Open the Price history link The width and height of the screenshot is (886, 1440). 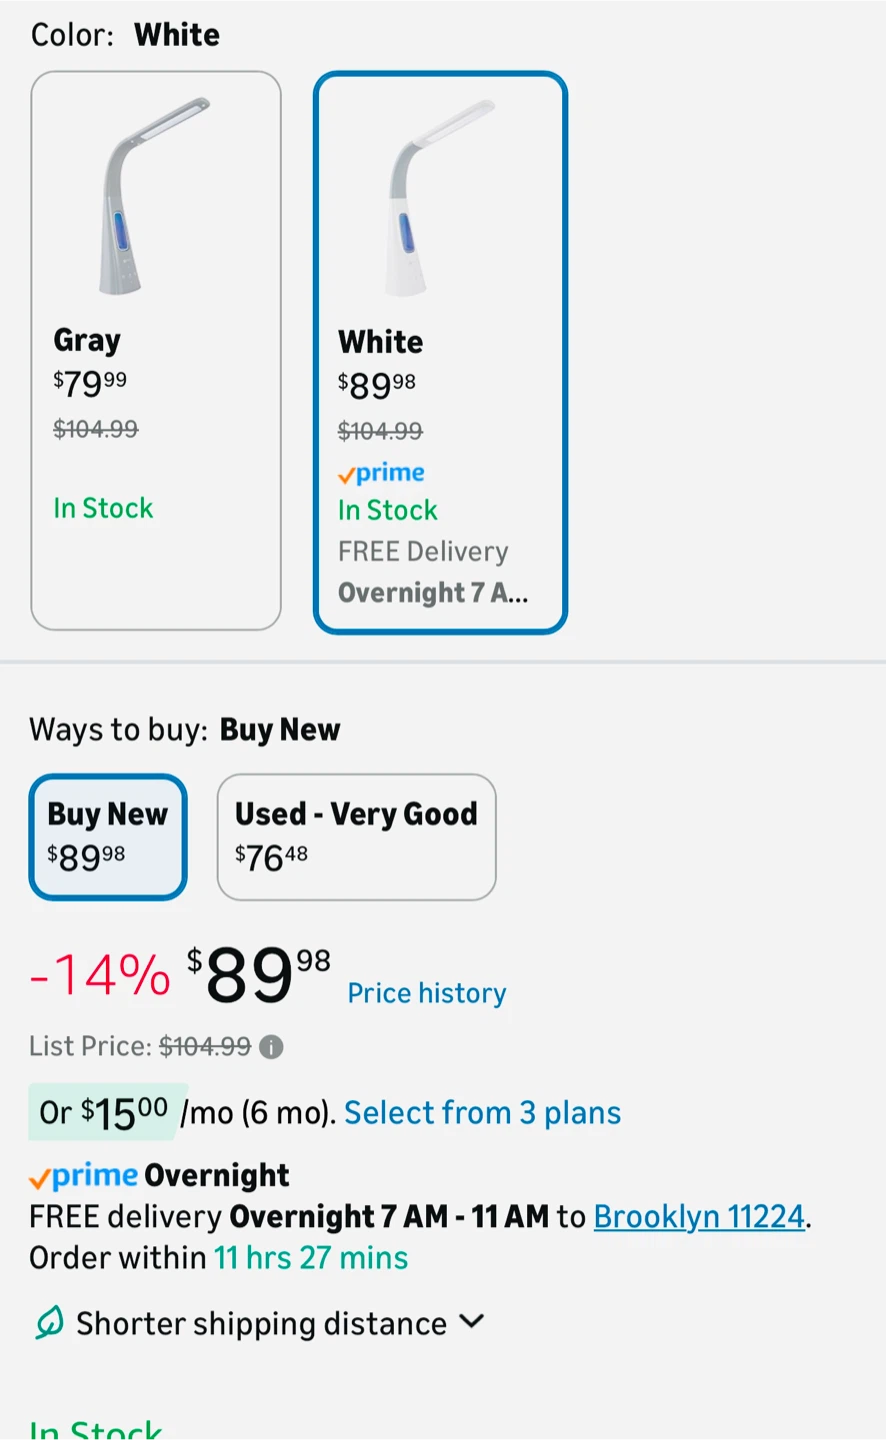pos(426,993)
